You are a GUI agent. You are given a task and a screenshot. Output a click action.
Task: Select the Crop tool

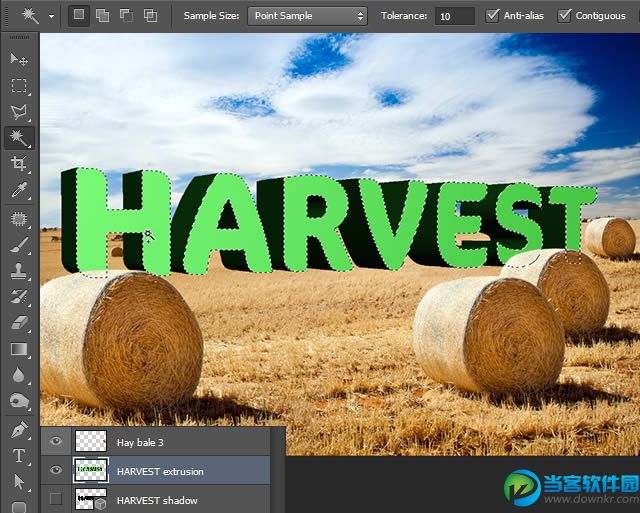(x=19, y=163)
